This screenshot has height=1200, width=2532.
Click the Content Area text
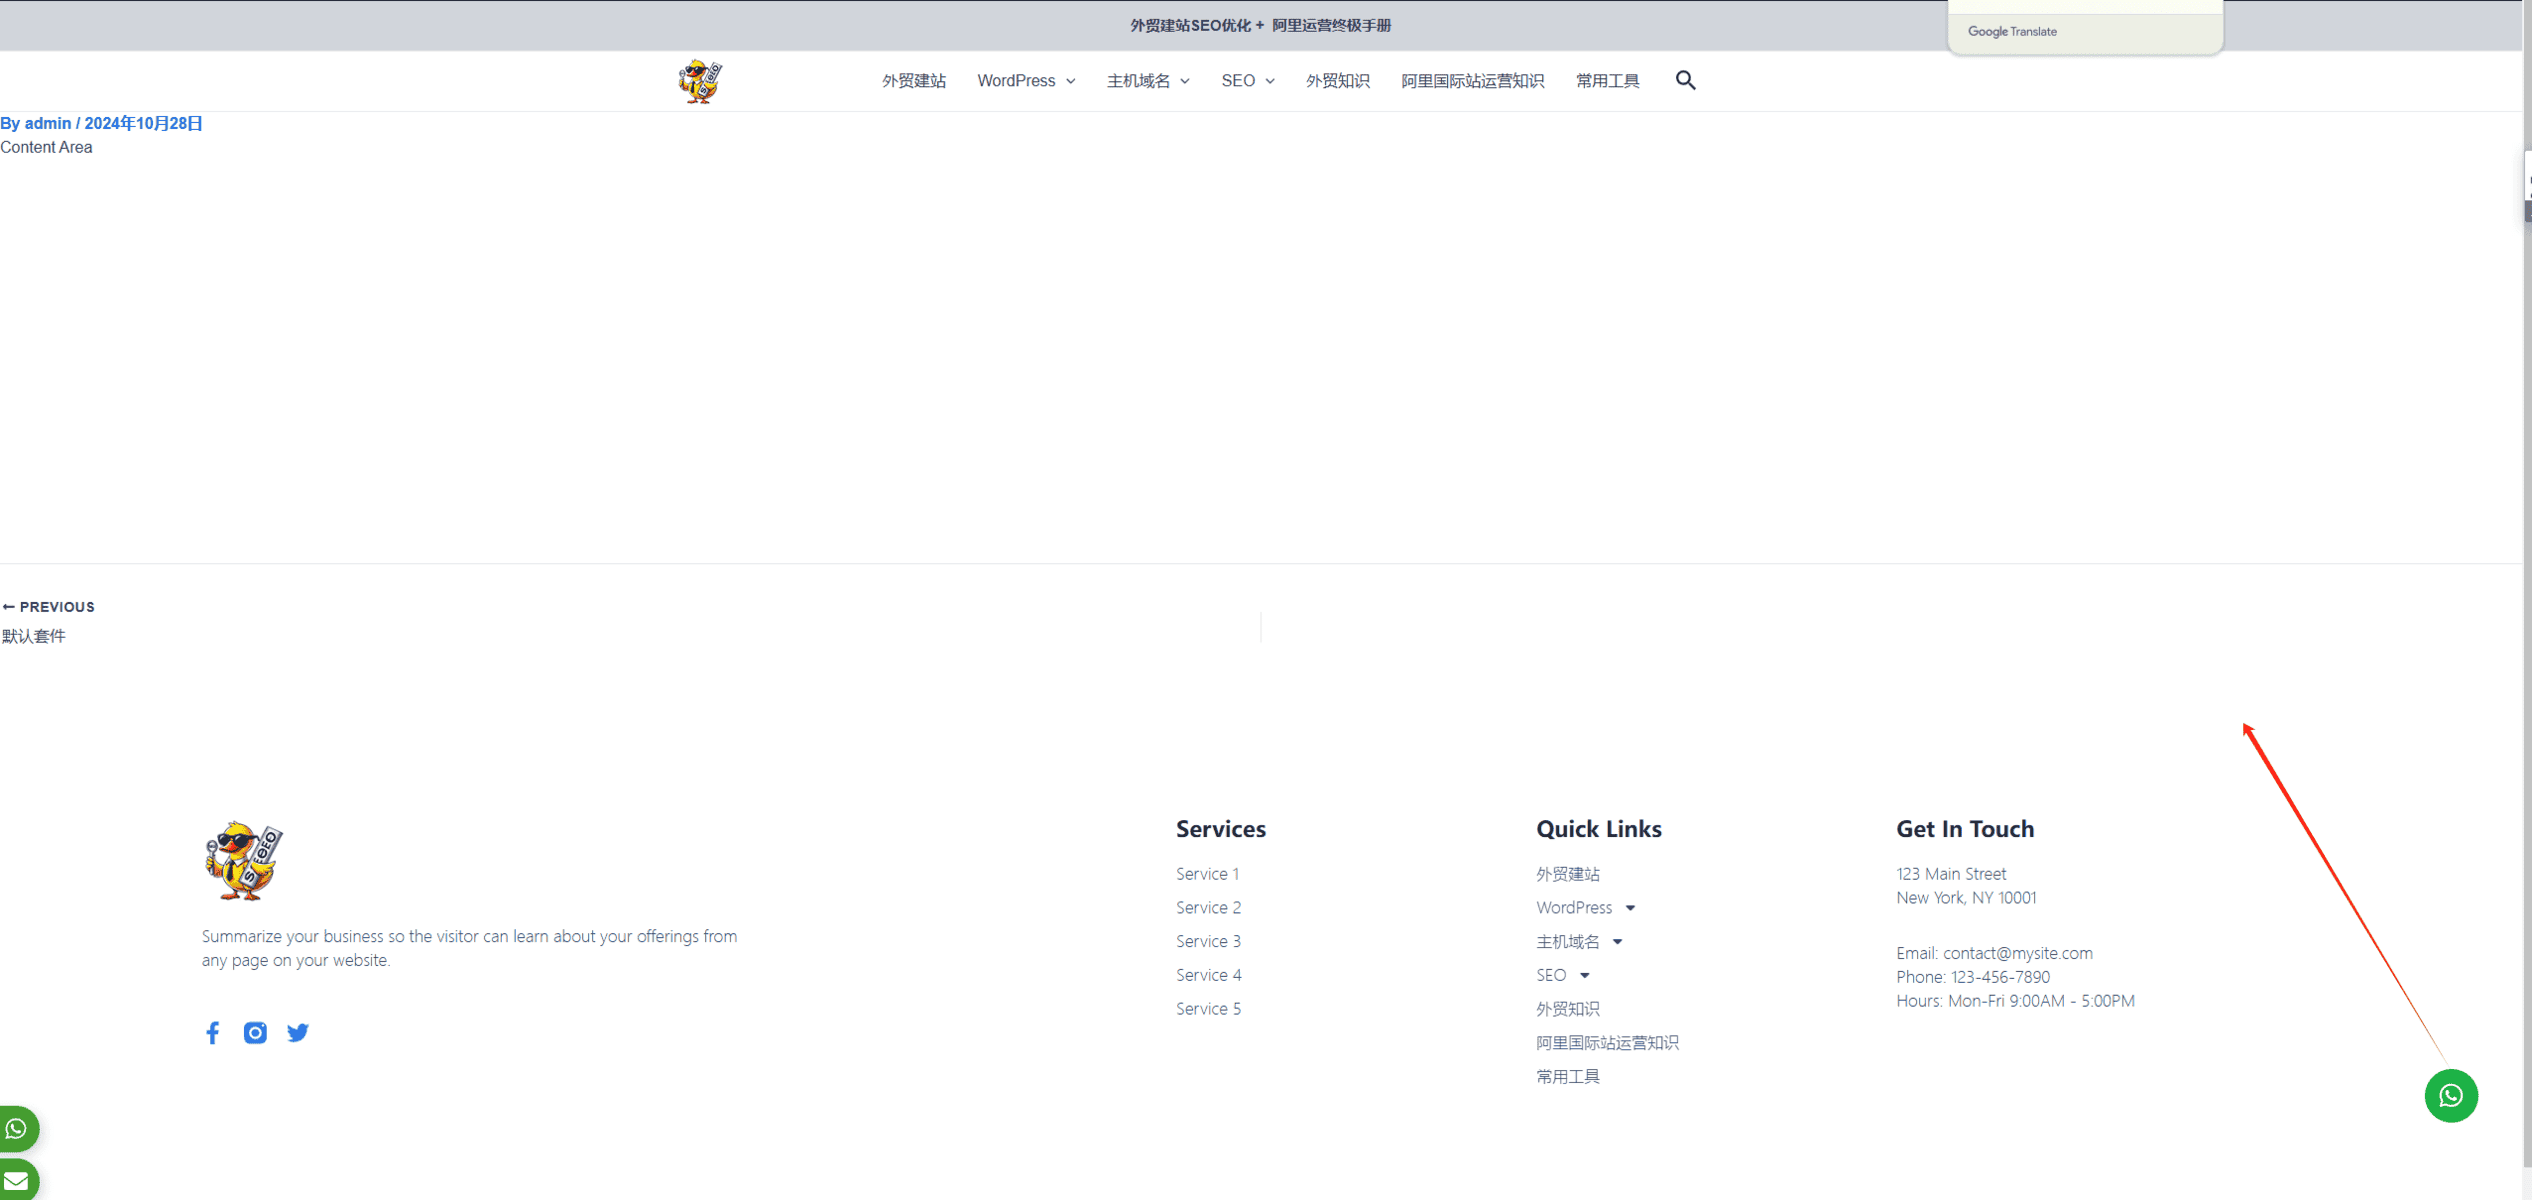(46, 147)
